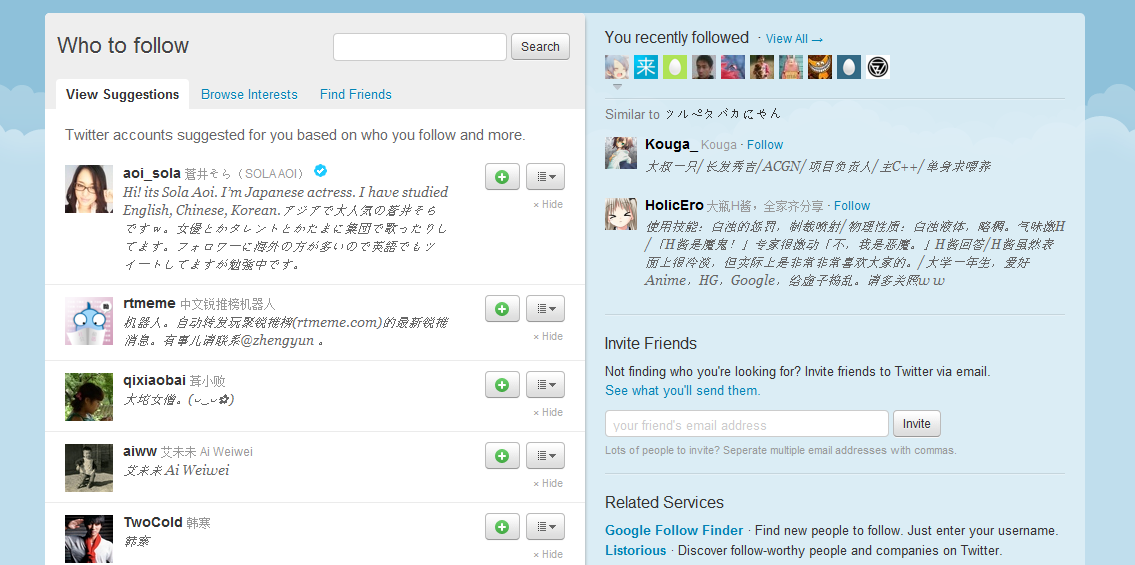
Task: Open the Kouga_ username link
Action: click(671, 145)
